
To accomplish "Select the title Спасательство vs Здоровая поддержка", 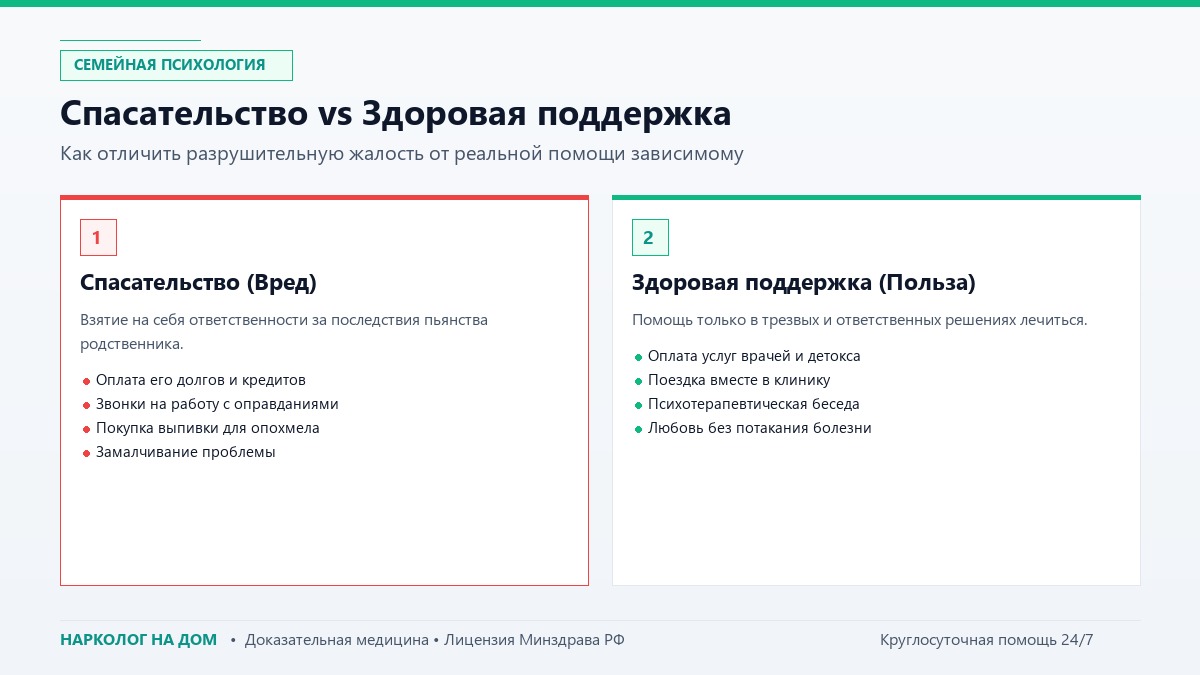I will pyautogui.click(x=396, y=113).
